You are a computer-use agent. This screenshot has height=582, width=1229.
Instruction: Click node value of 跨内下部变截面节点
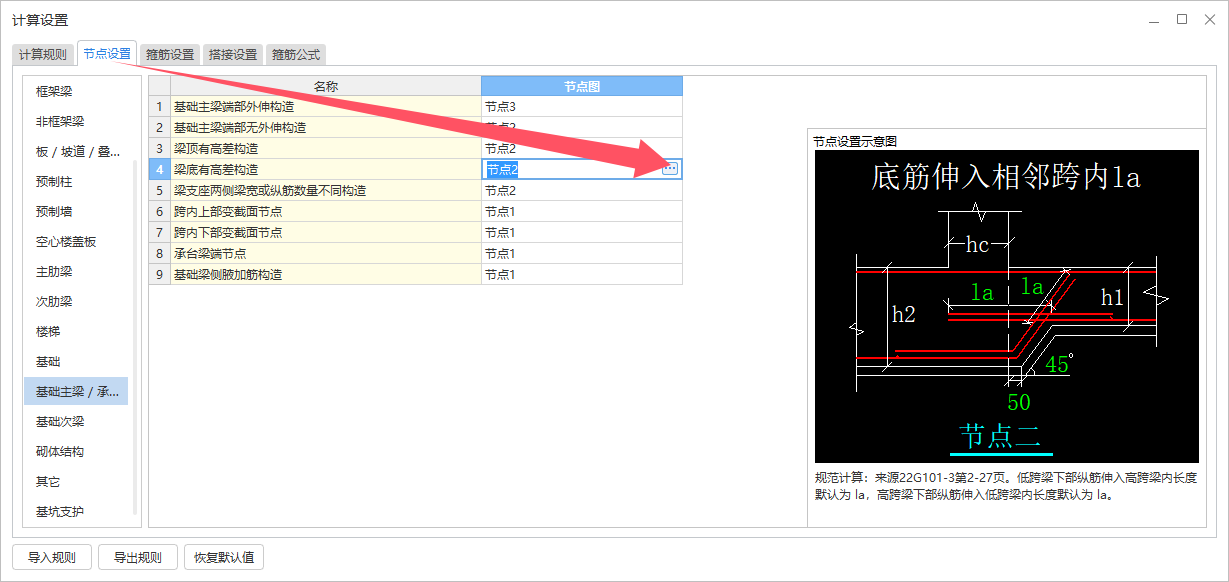[582, 232]
